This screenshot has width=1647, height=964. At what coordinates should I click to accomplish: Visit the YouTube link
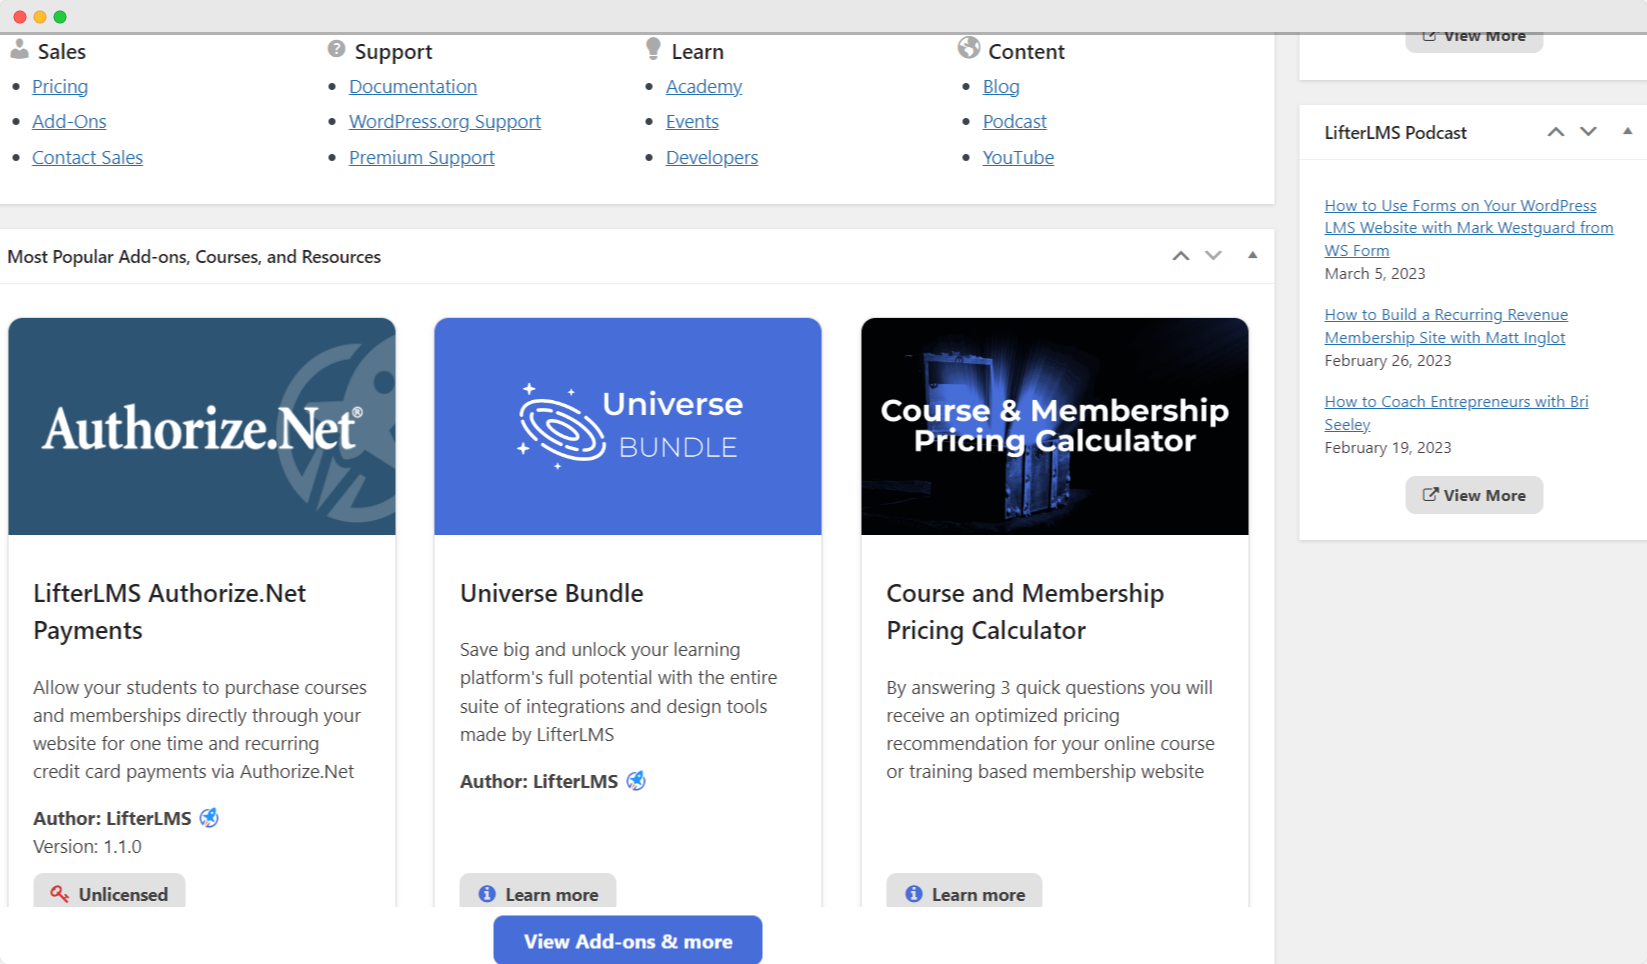tap(1018, 157)
